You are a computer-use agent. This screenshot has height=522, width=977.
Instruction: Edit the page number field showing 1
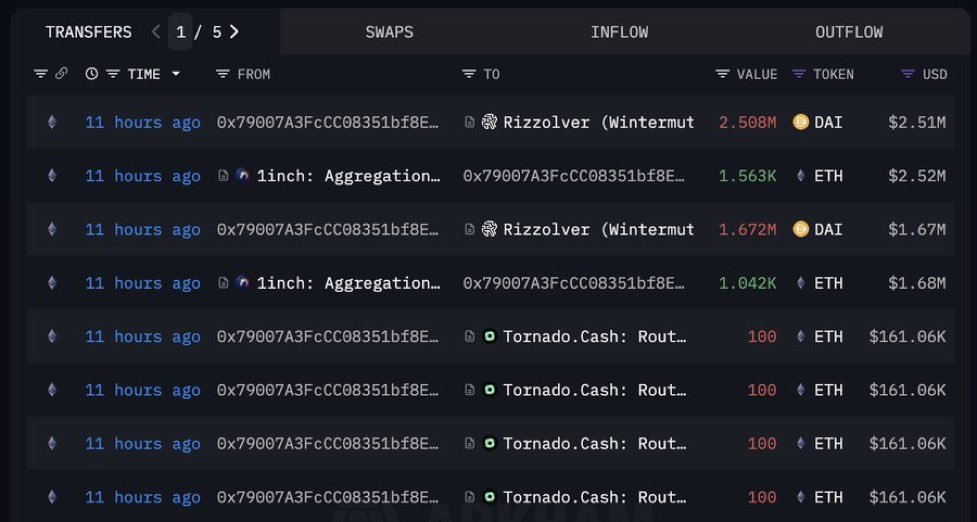180,32
